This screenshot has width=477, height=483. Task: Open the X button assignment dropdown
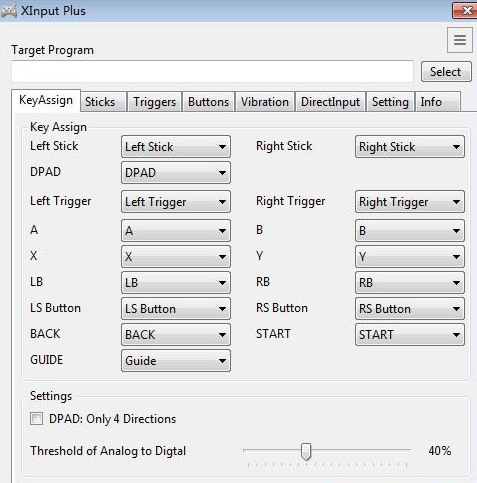click(176, 256)
